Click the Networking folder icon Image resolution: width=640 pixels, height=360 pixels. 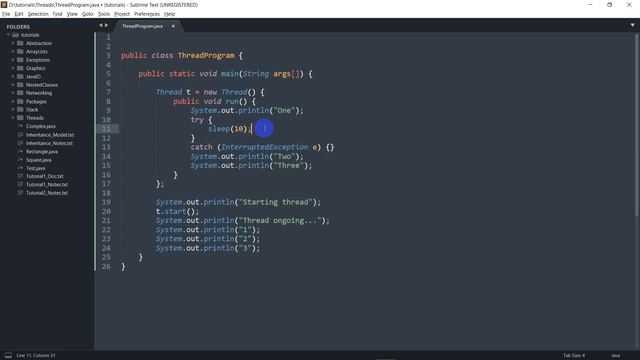pos(20,93)
